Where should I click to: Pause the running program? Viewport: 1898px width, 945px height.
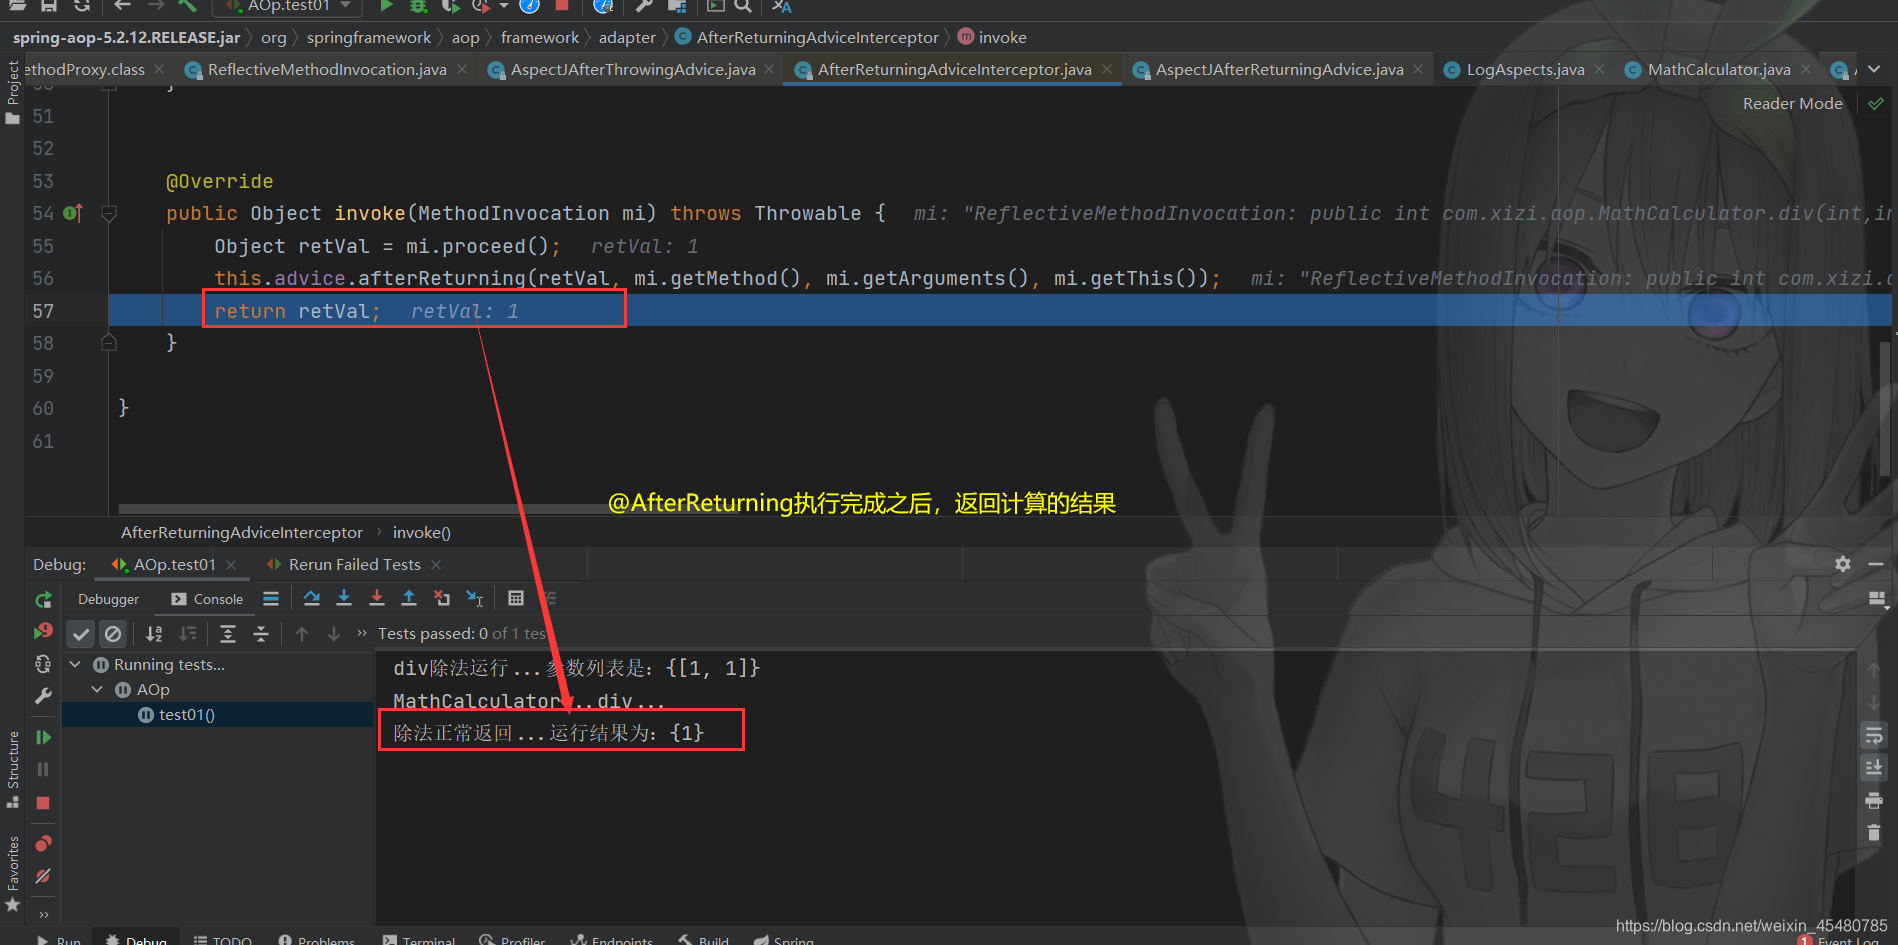[43, 769]
